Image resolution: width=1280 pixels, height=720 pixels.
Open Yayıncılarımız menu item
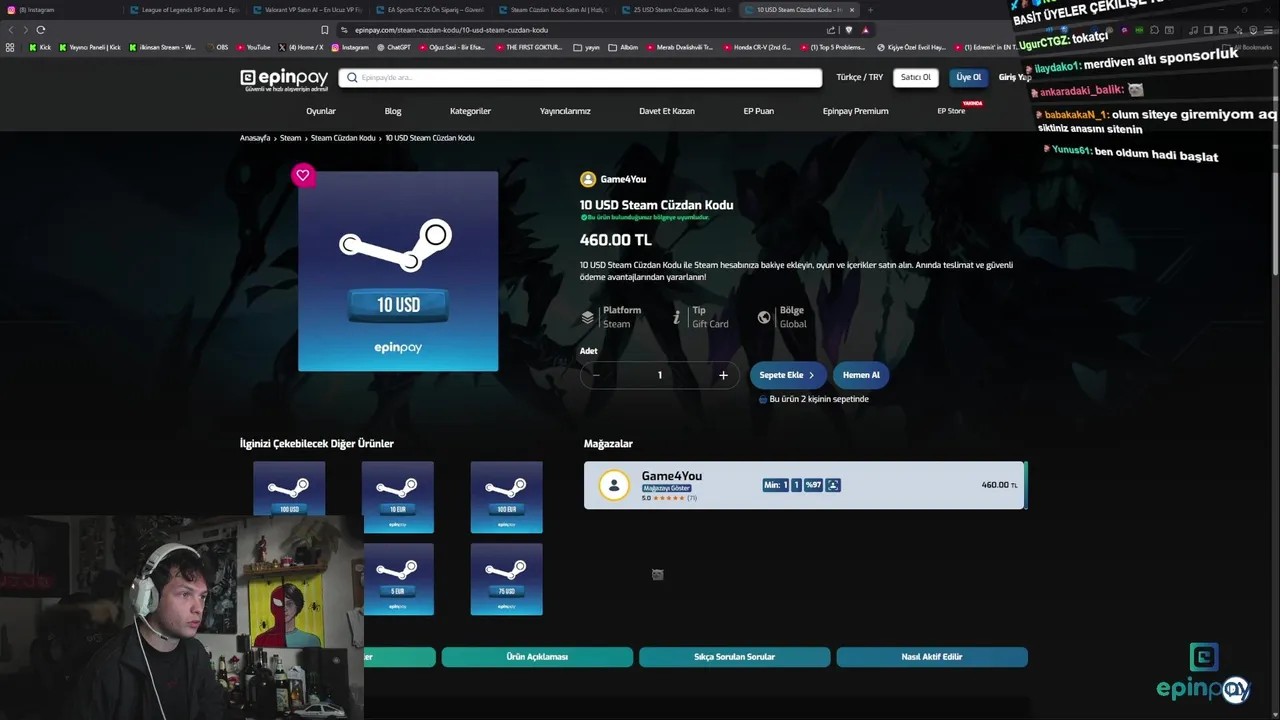(x=565, y=111)
